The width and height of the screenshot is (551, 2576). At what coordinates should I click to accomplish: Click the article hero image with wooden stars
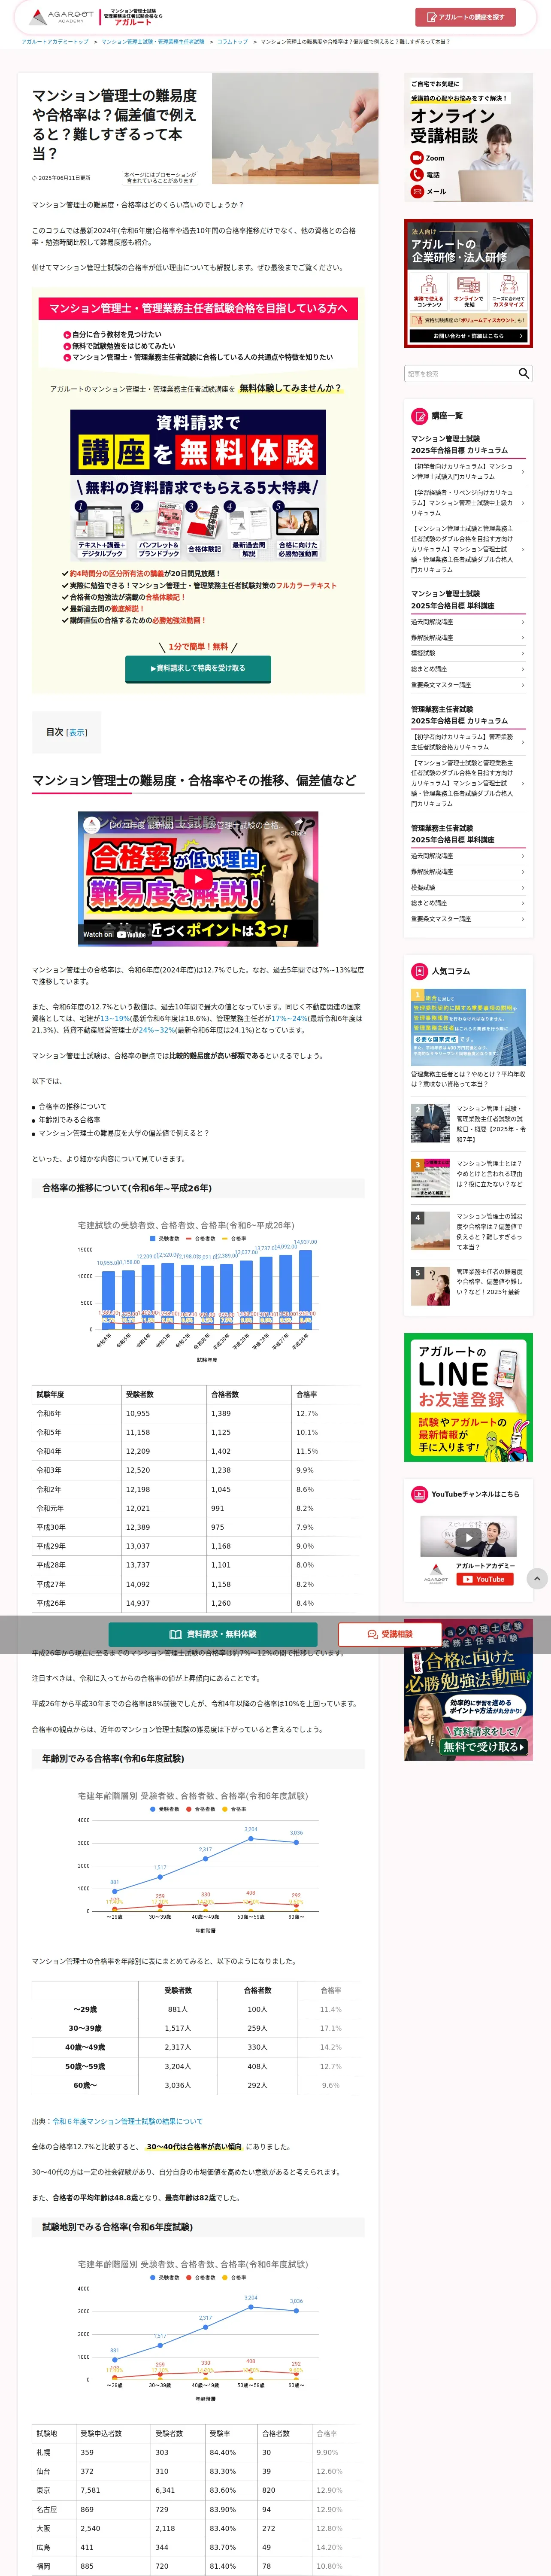pyautogui.click(x=295, y=128)
